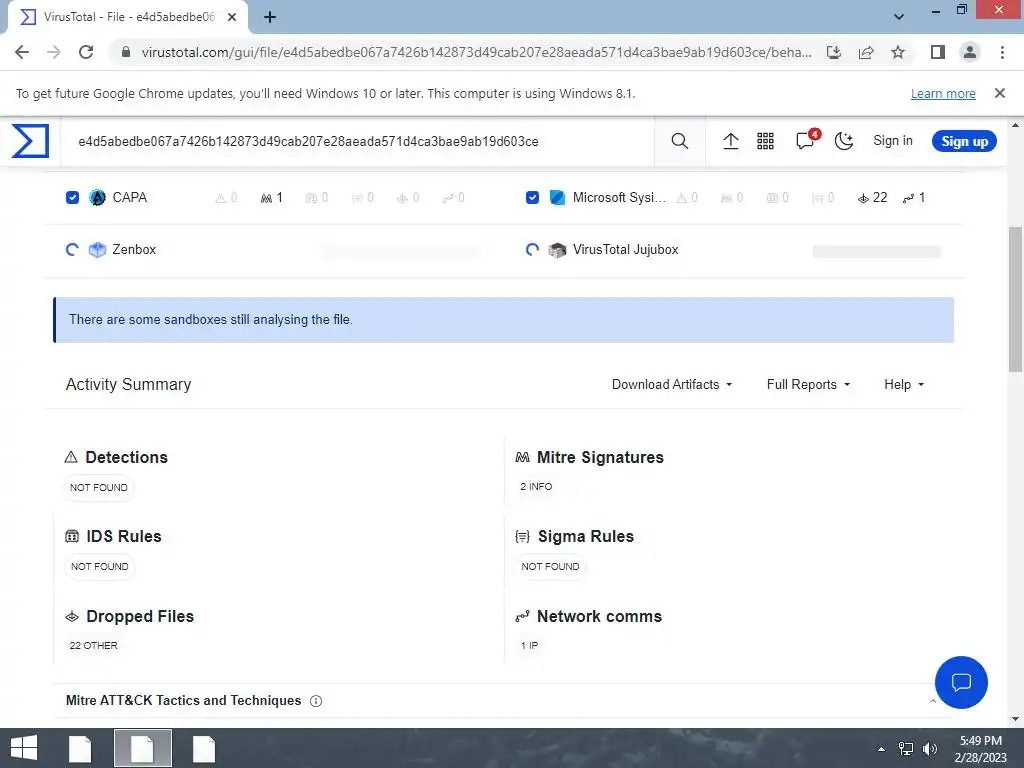Click the upload file arrow icon
Viewport: 1024px width, 768px height.
[x=731, y=141]
